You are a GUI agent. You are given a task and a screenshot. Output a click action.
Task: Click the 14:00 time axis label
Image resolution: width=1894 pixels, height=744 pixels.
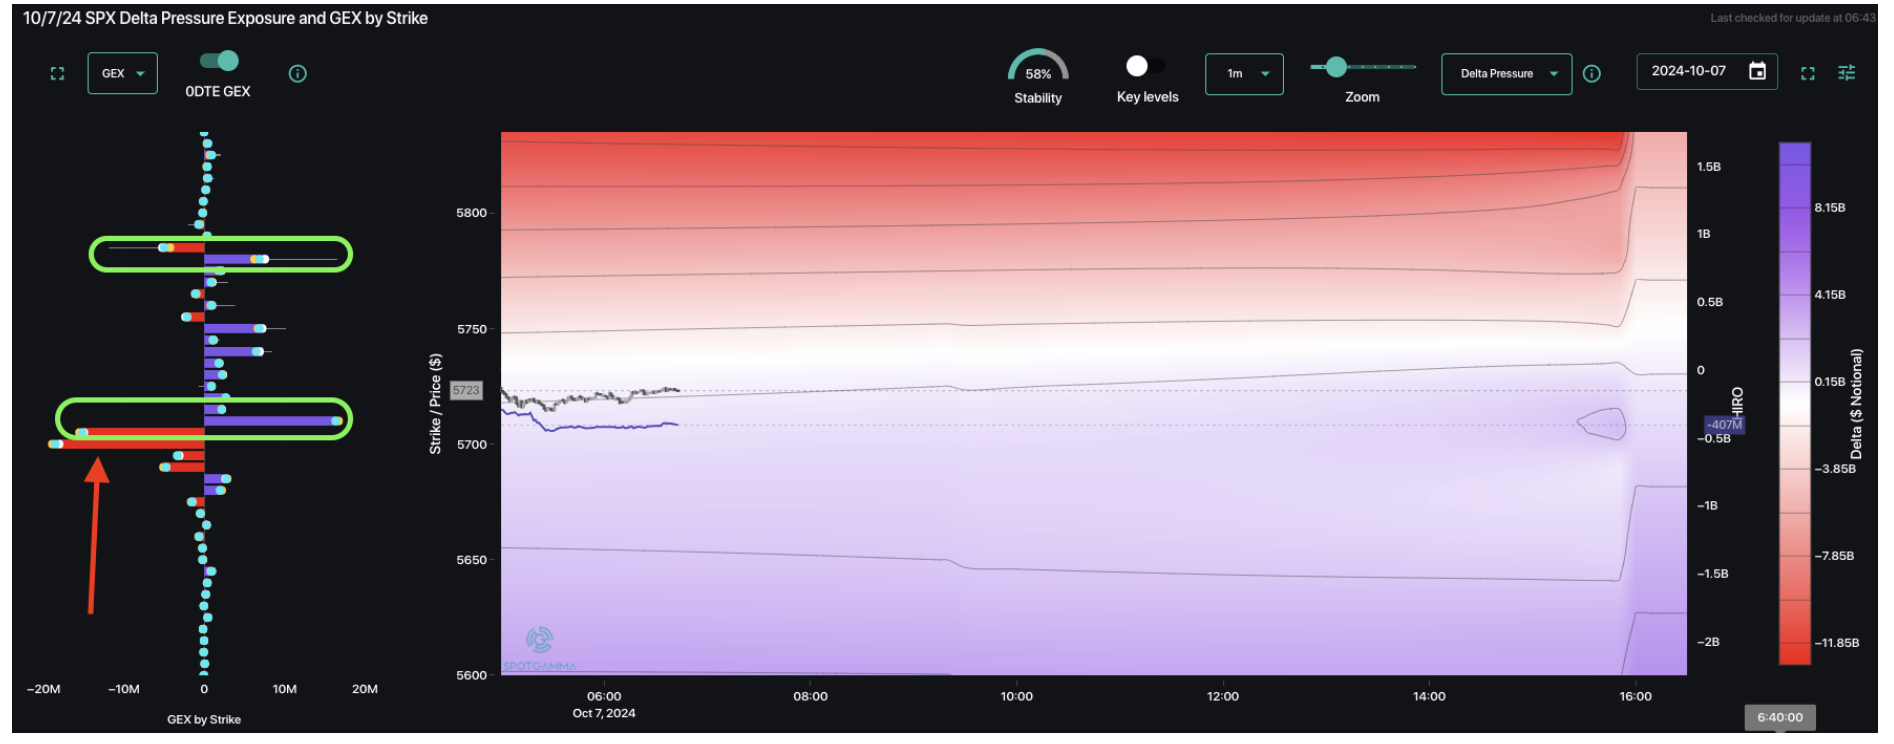tap(1429, 696)
